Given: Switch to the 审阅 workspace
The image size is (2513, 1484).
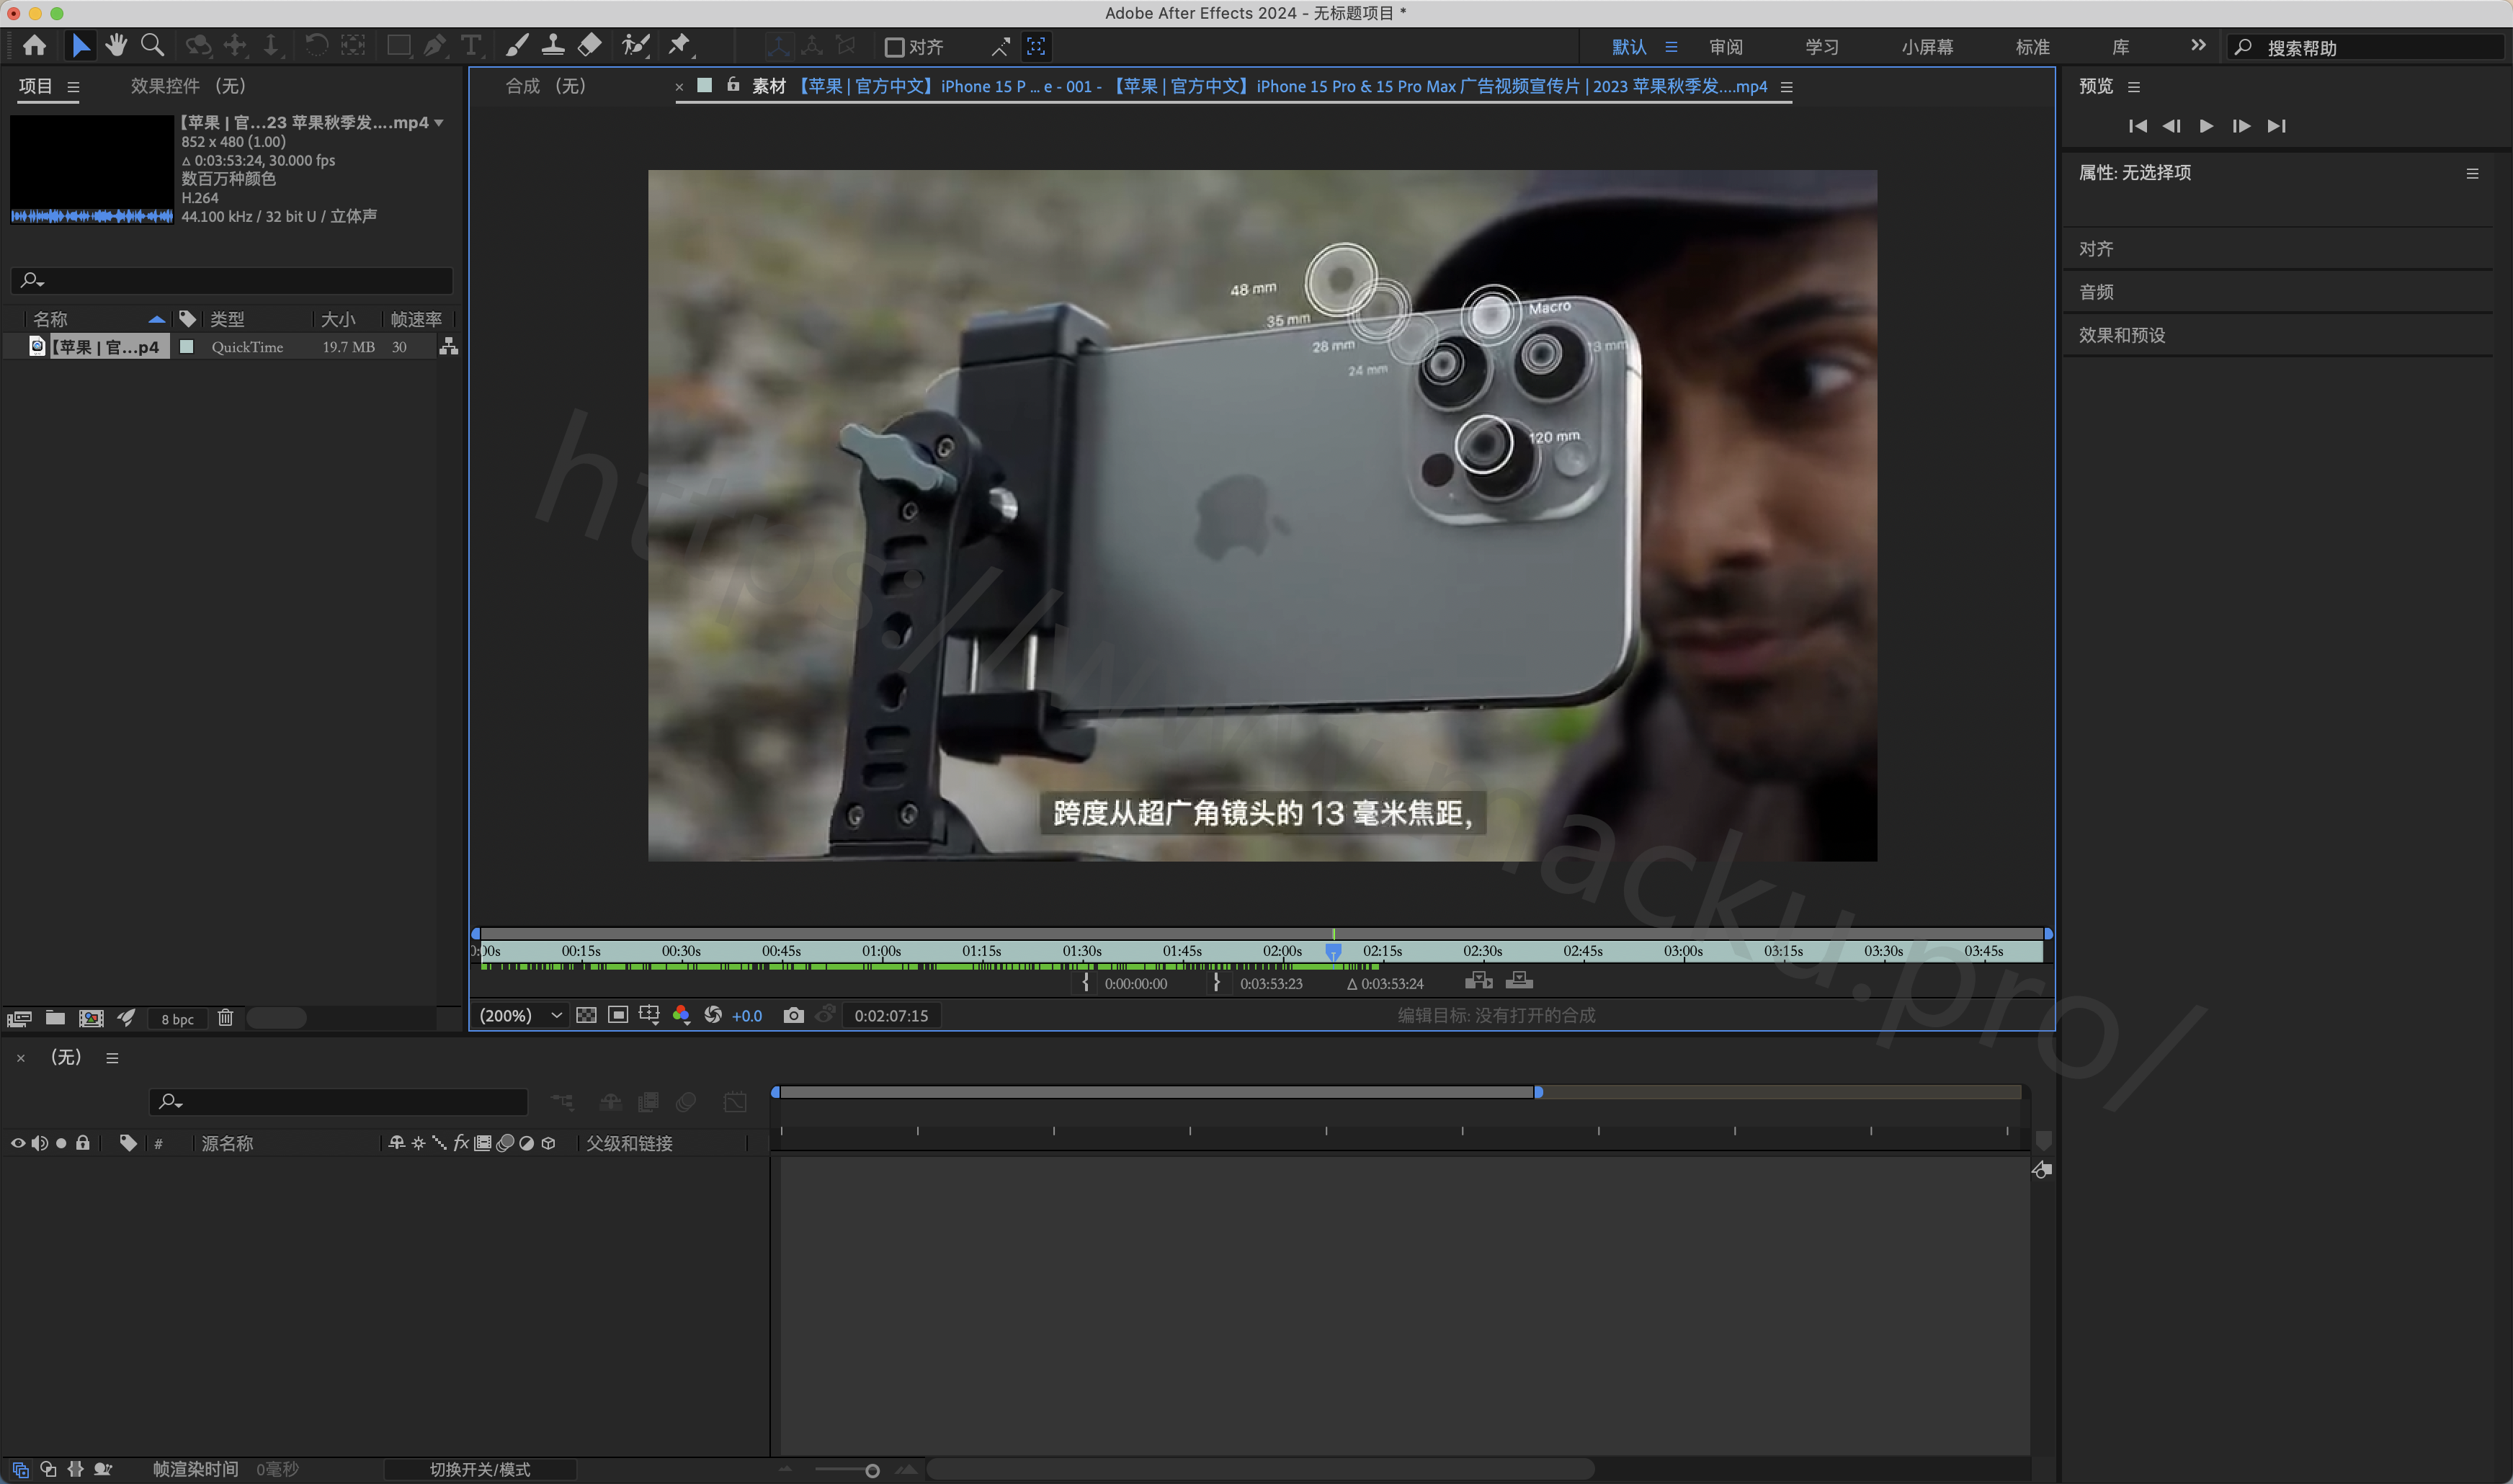Looking at the screenshot, I should tap(1726, 47).
